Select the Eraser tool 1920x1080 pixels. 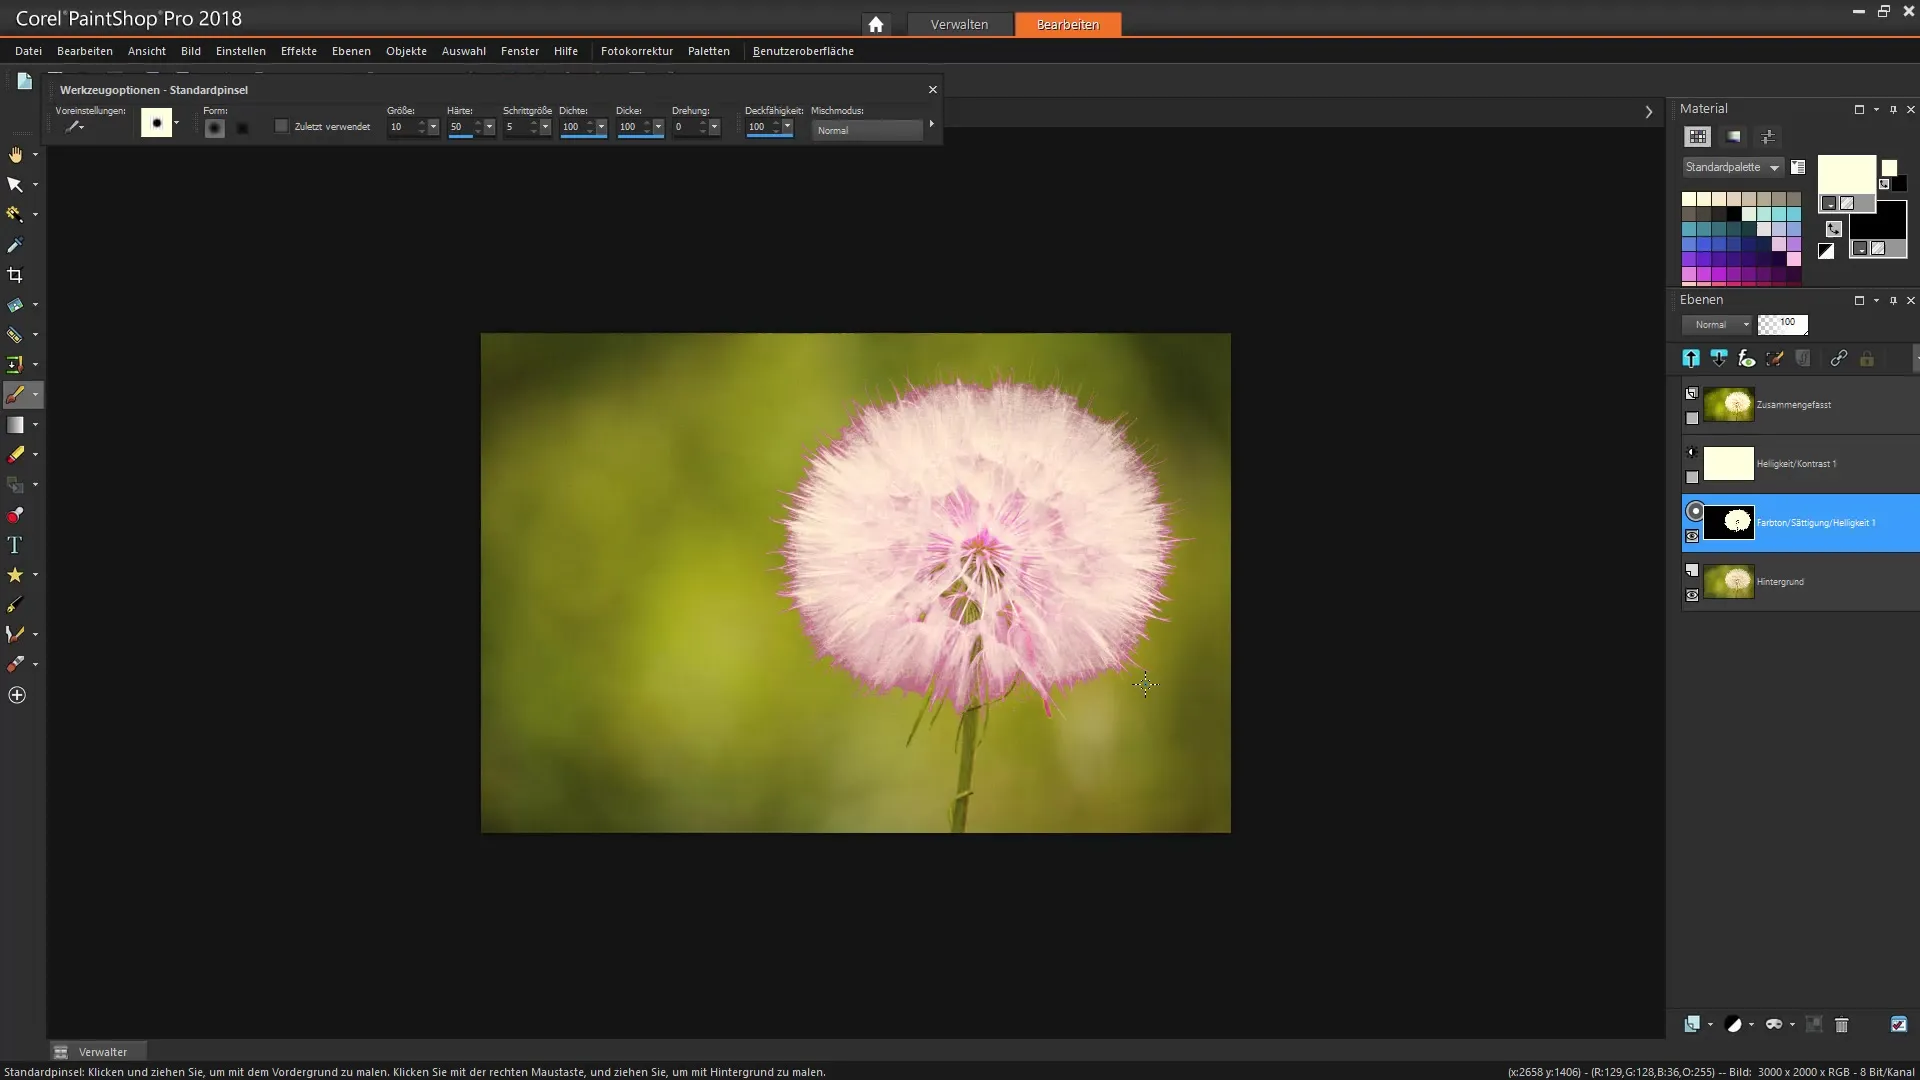coord(16,455)
